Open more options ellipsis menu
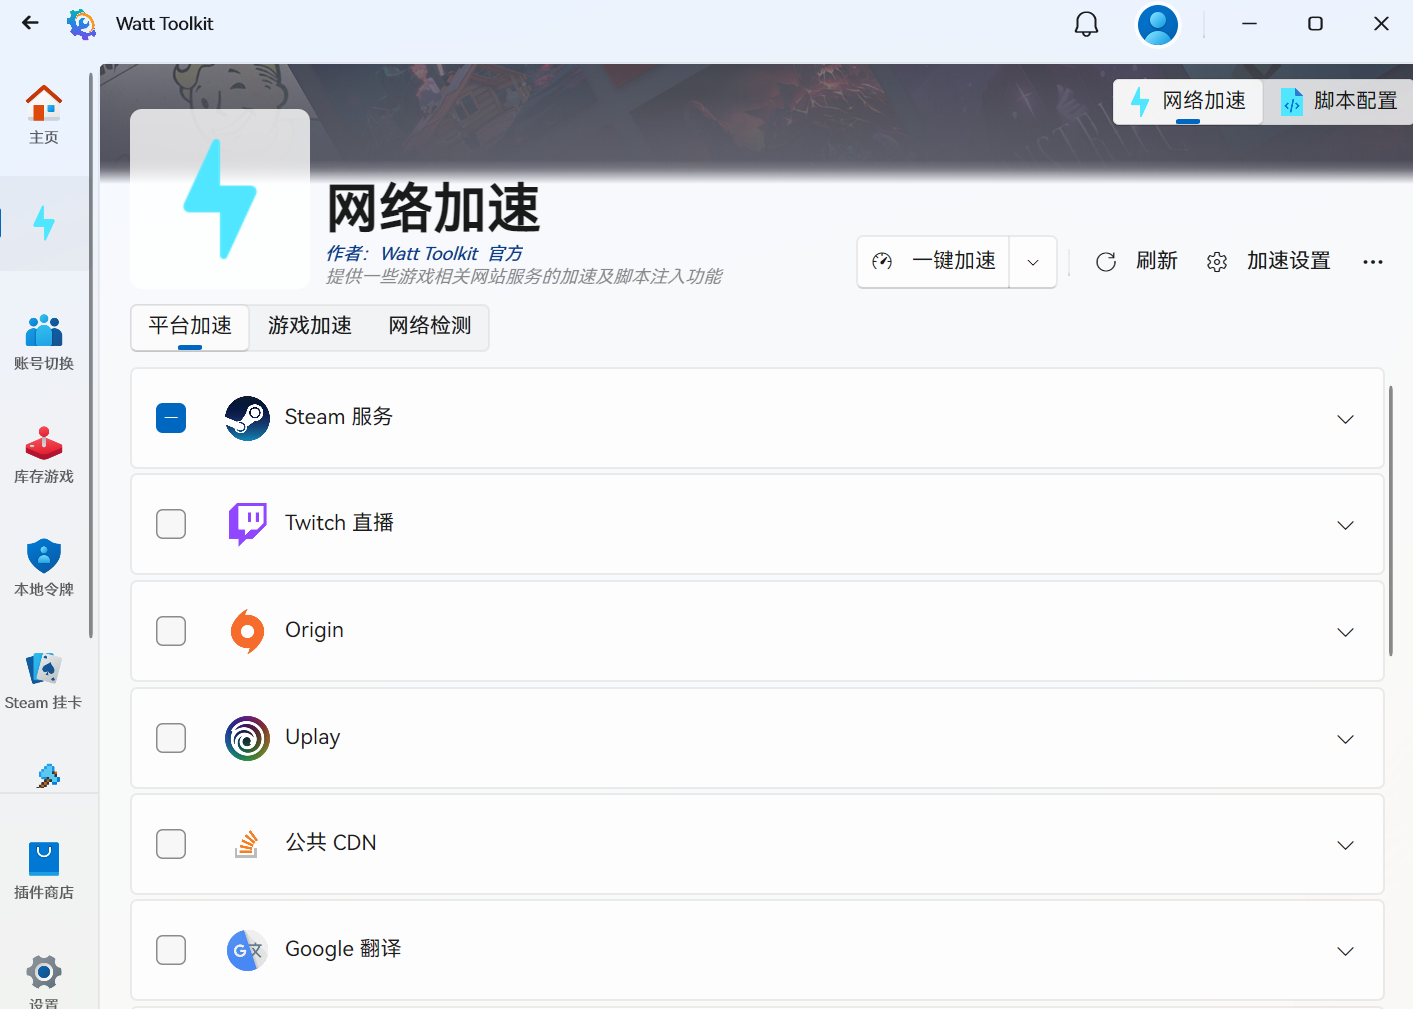The image size is (1413, 1009). click(x=1373, y=262)
